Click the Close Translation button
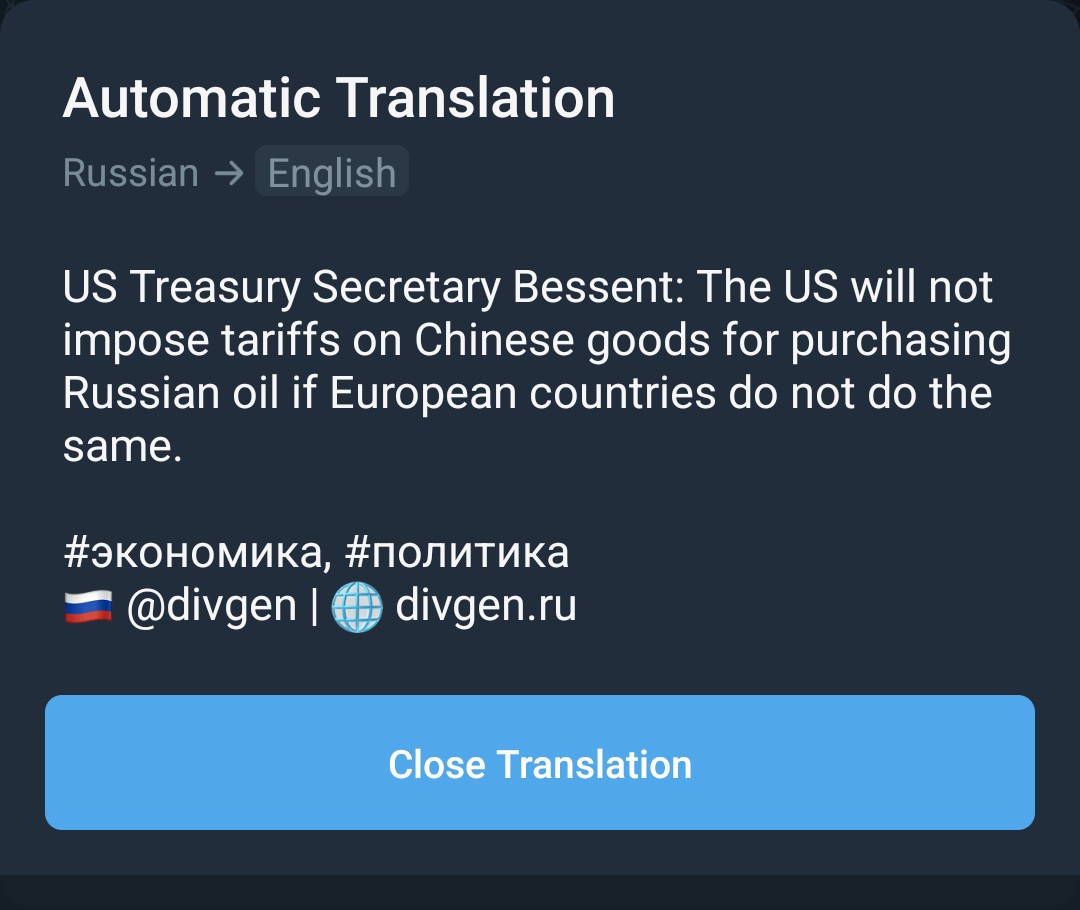The width and height of the screenshot is (1080, 910). point(539,763)
